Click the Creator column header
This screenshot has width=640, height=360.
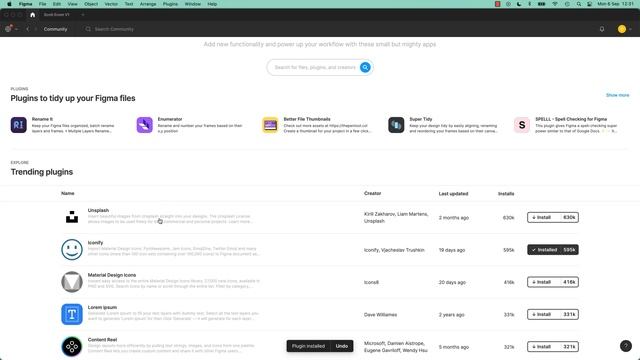(x=373, y=193)
